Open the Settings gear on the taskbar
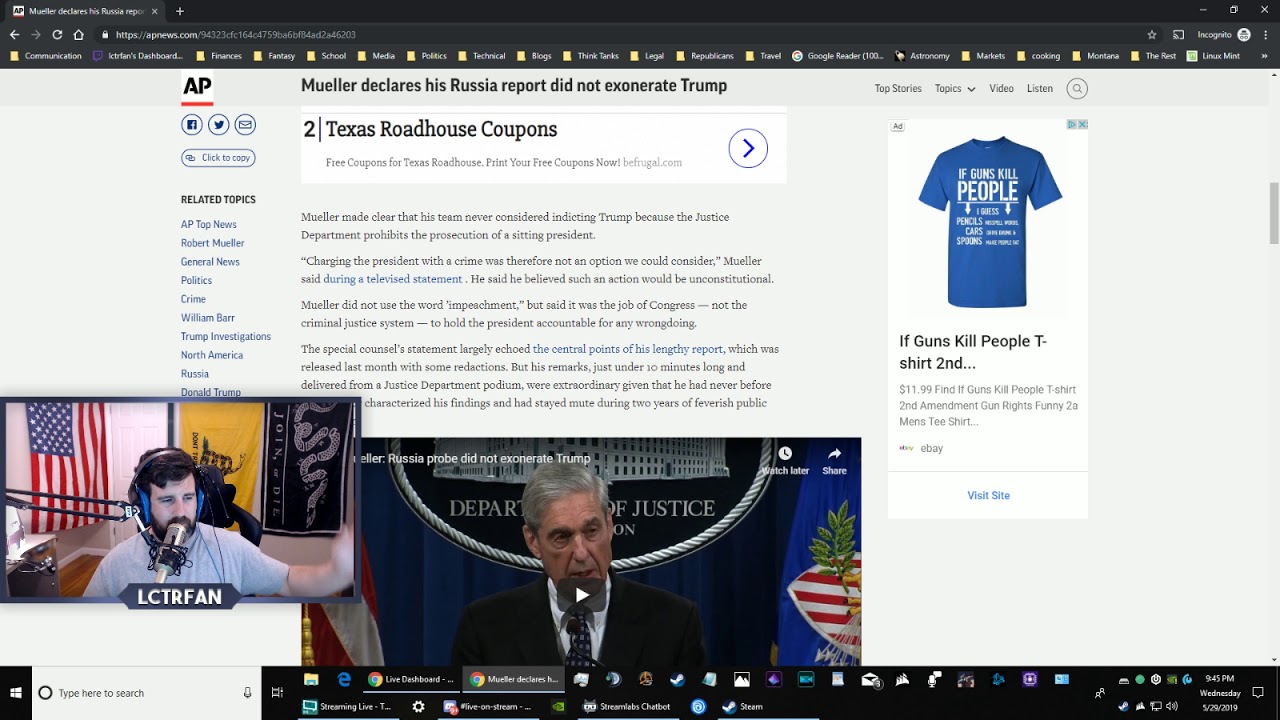The image size is (1280, 720). tap(418, 706)
